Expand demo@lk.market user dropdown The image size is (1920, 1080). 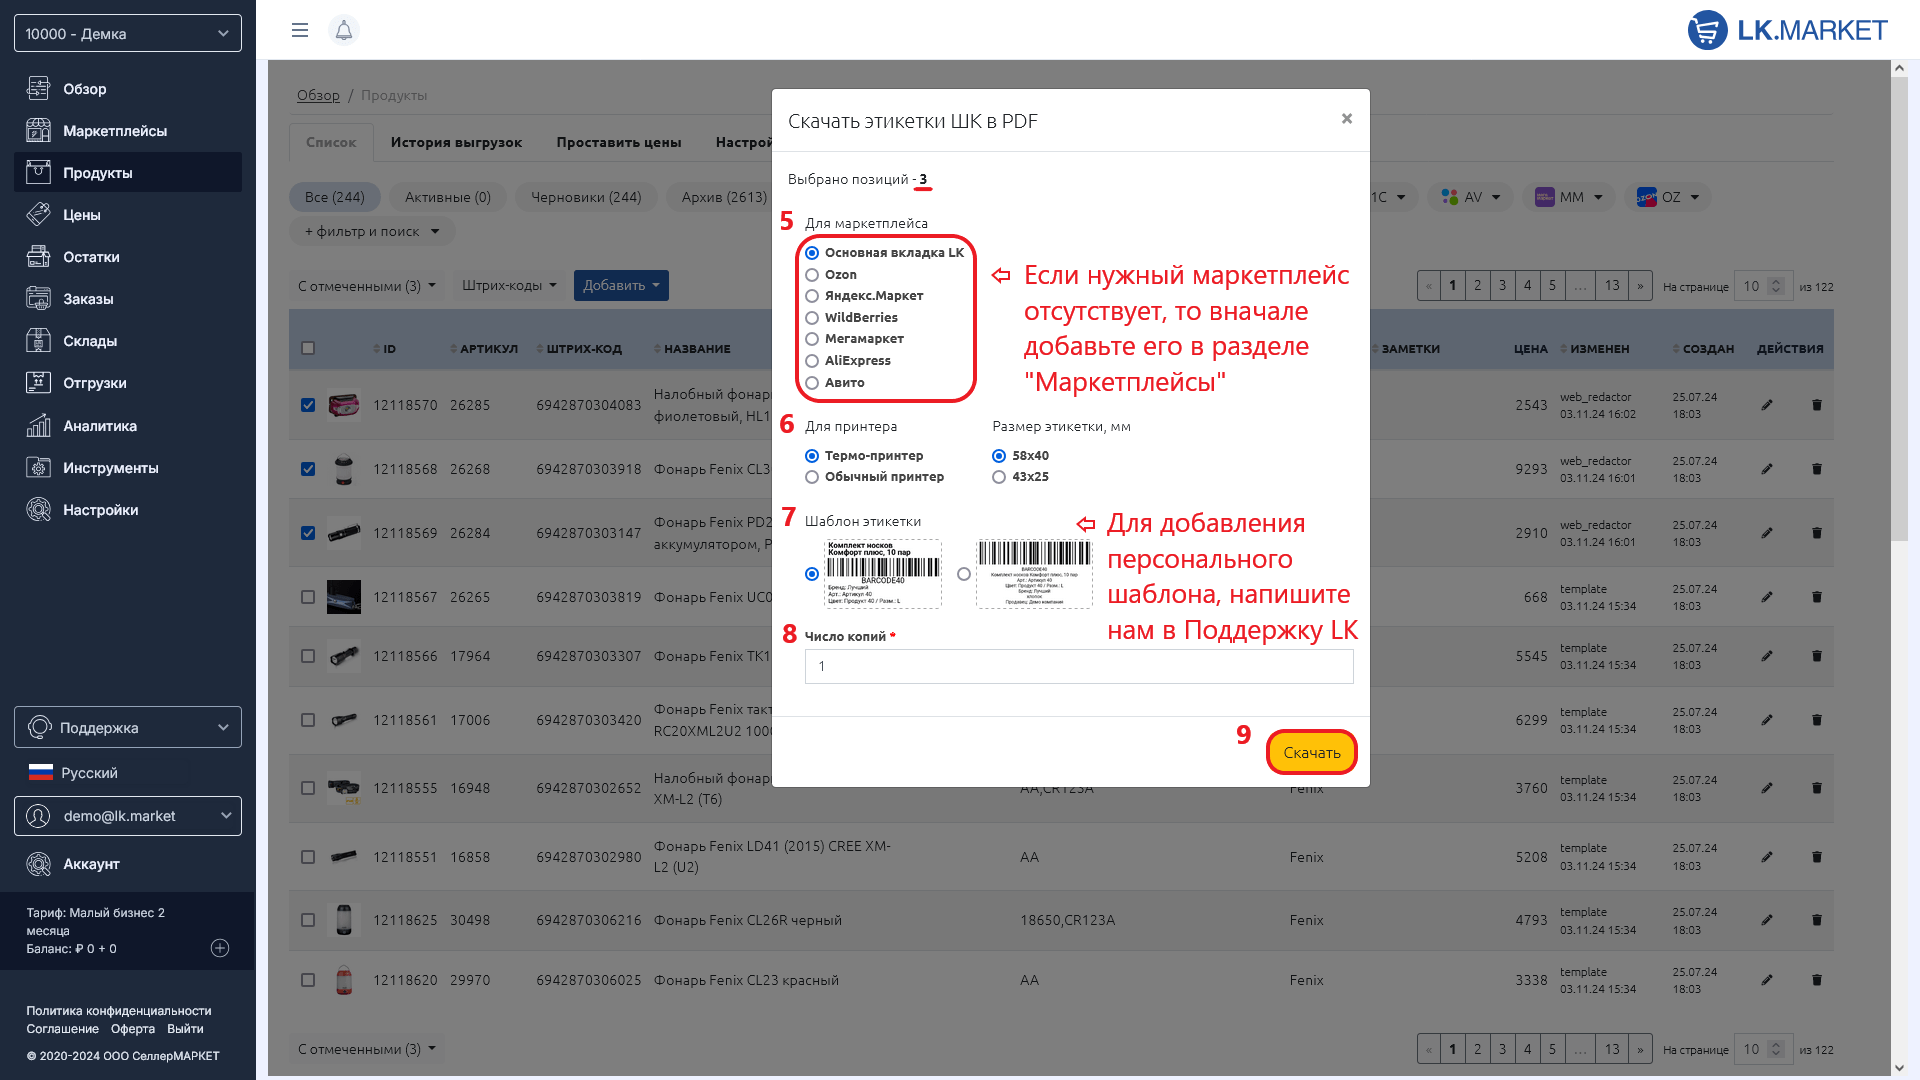128,816
